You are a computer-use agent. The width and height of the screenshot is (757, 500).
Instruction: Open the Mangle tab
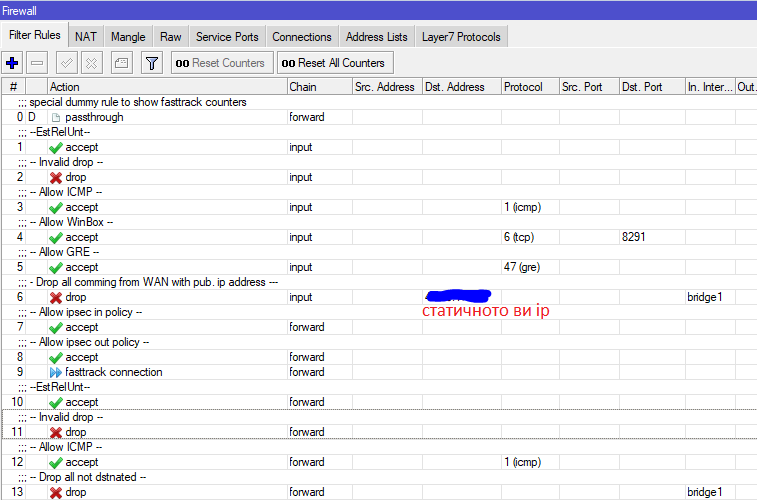pos(128,37)
